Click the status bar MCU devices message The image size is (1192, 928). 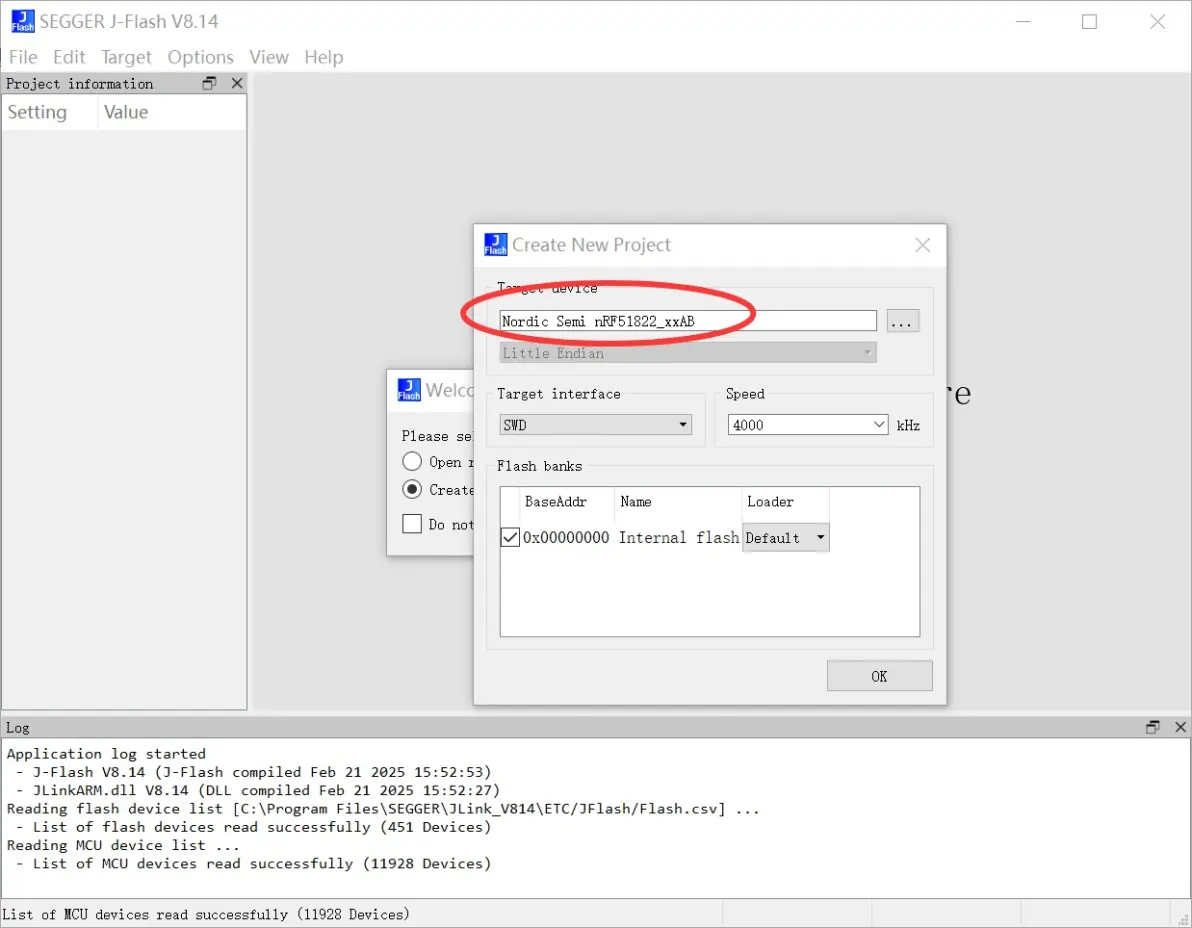click(206, 914)
